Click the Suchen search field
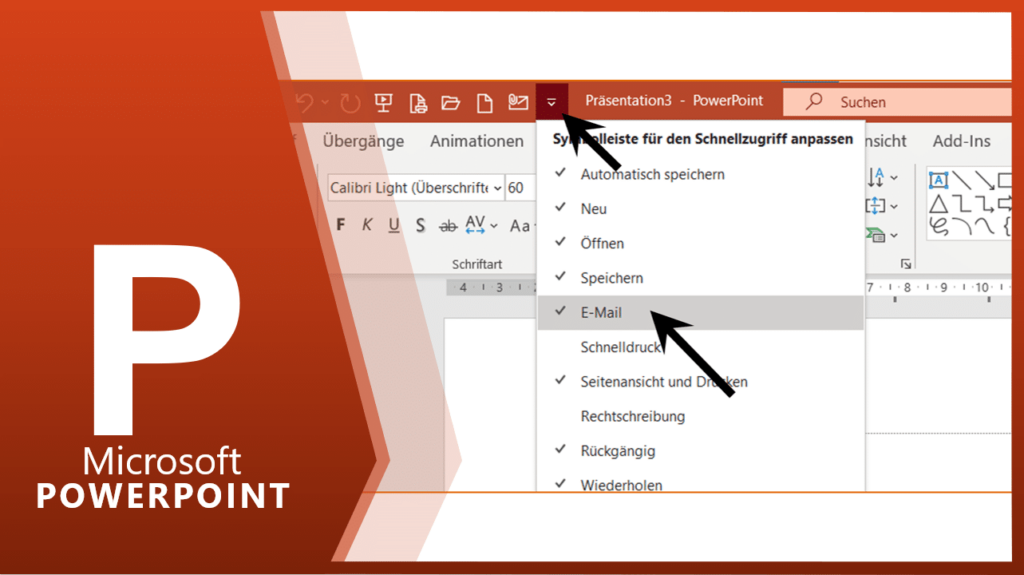 point(897,102)
